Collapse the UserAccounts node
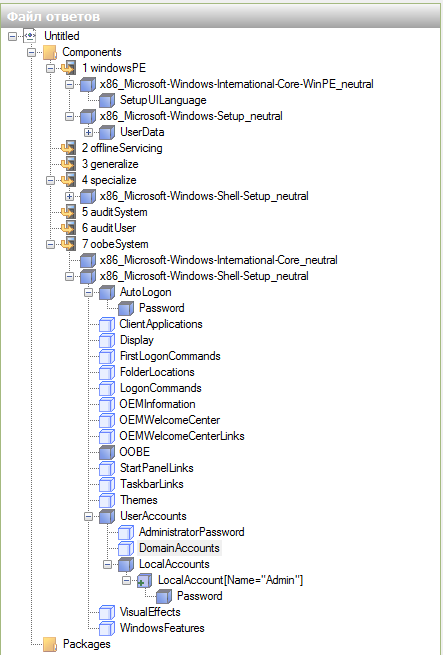This screenshot has height=655, width=443. 89,516
